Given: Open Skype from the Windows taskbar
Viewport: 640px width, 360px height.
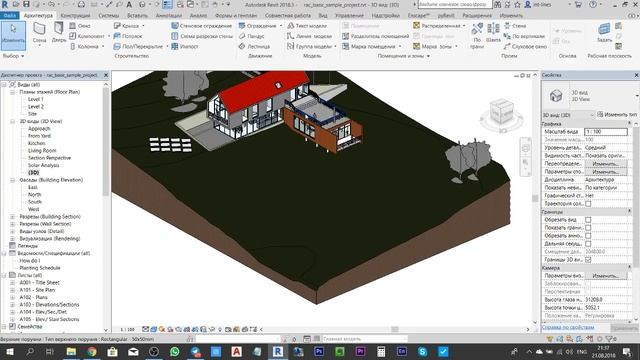Looking at the screenshot, I should [x=422, y=351].
